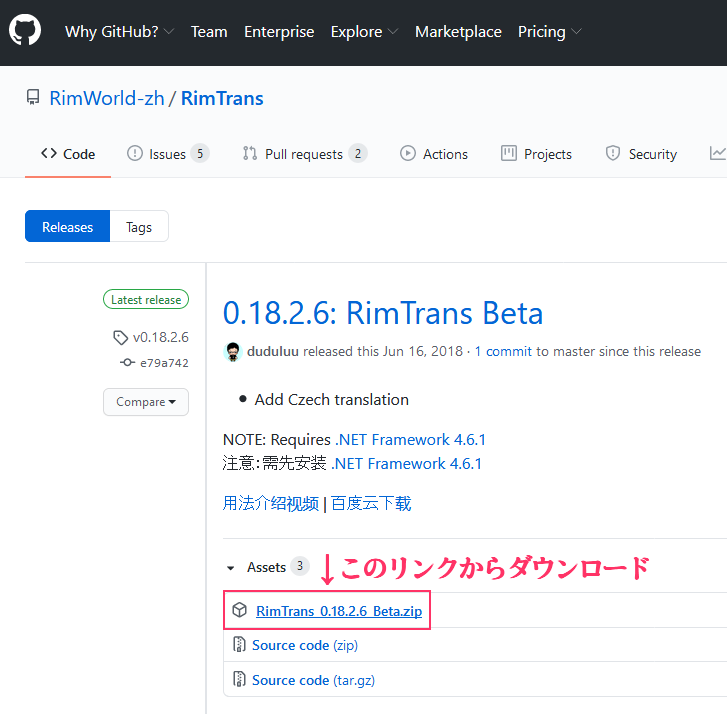Expand the Pricing dropdown
Viewport: 727px width, 714px height.
coord(549,32)
